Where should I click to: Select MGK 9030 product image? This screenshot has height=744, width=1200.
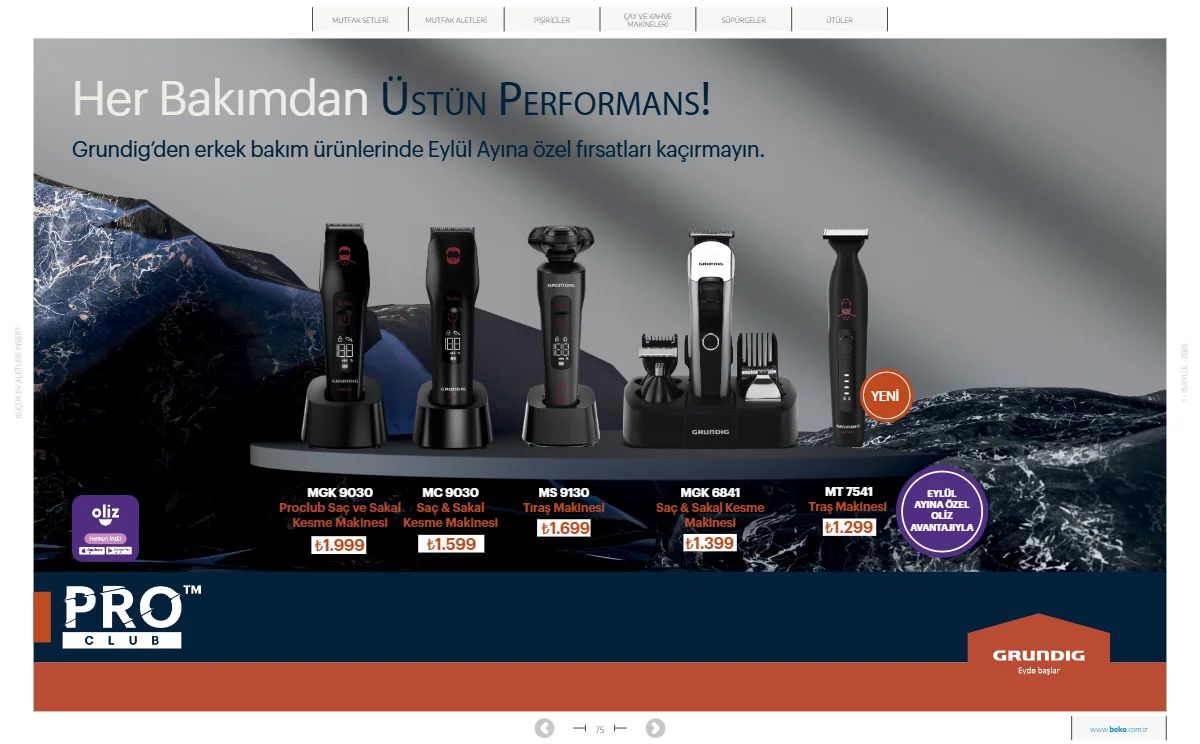[x=343, y=334]
